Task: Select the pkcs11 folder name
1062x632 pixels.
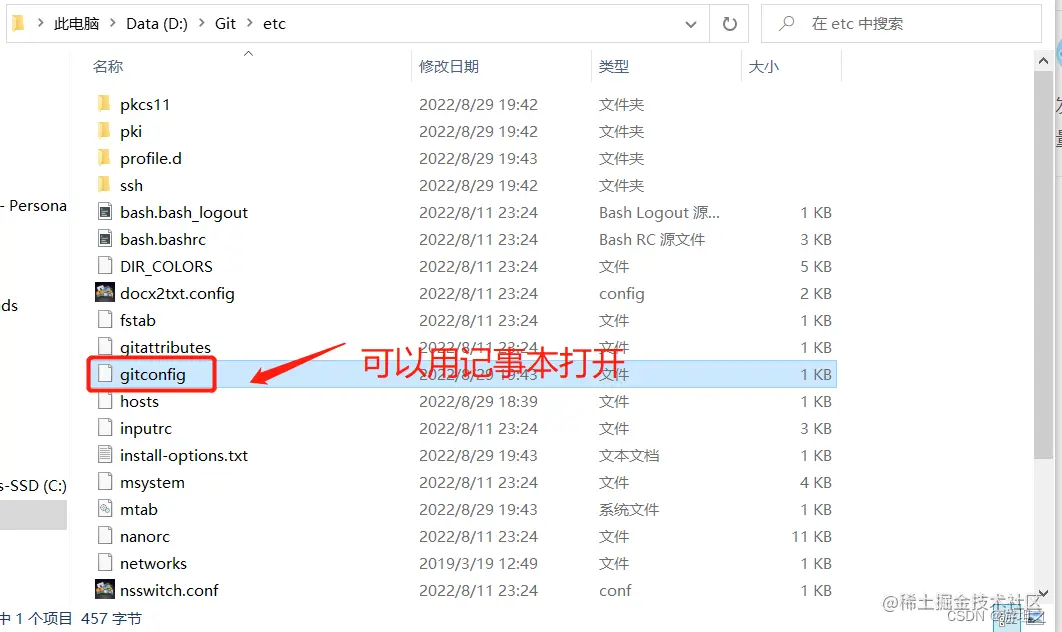Action: pyautogui.click(x=145, y=104)
